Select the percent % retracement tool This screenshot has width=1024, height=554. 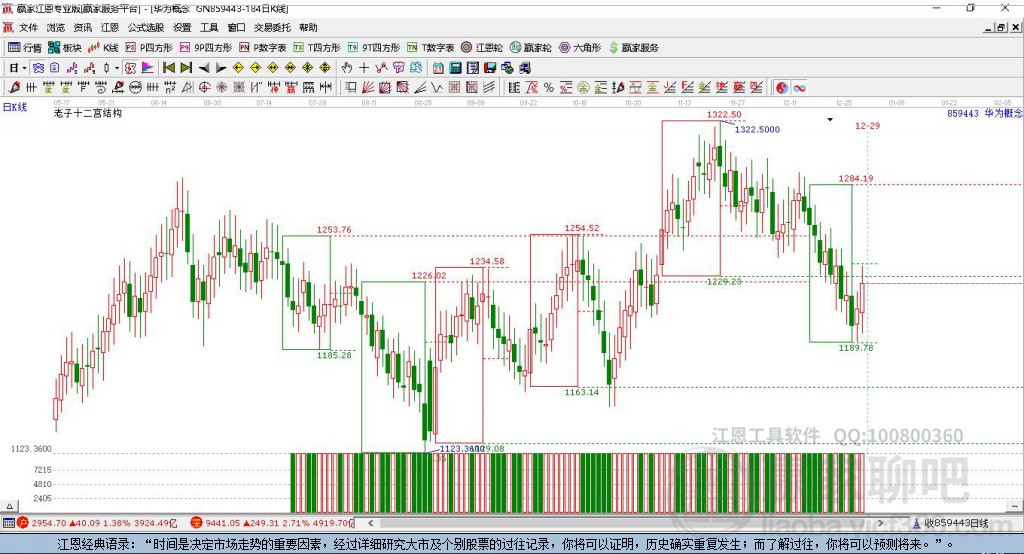click(x=549, y=88)
